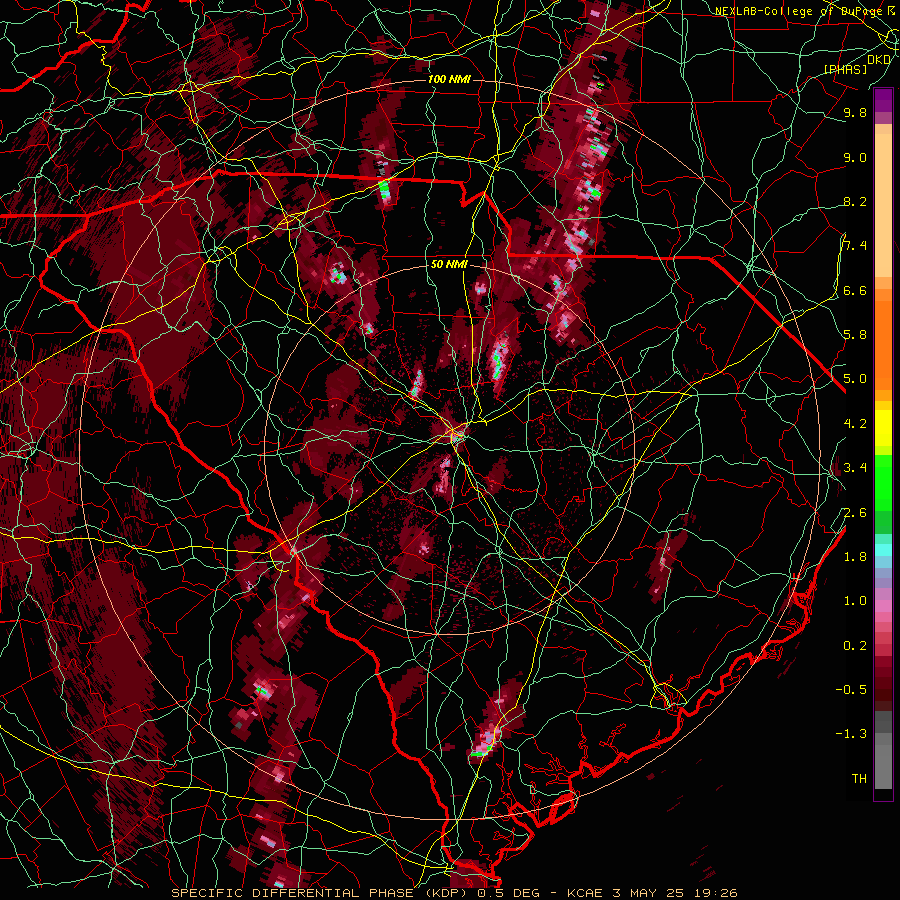Click the 8.2 scale label
Screen dimensions: 900x900
[x=855, y=201]
